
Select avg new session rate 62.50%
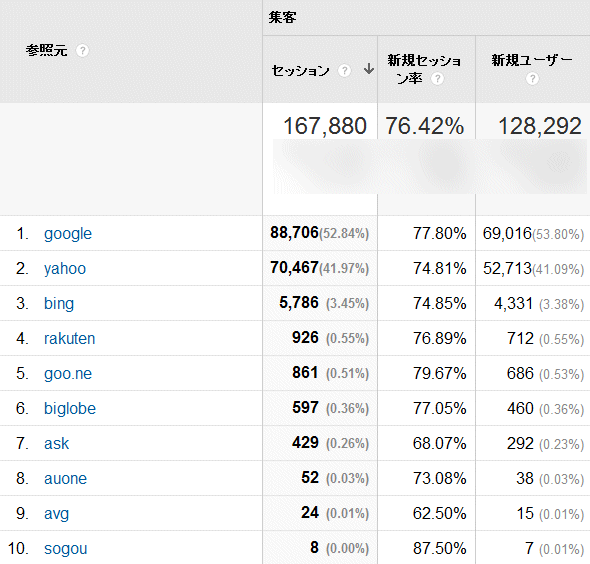click(x=439, y=513)
